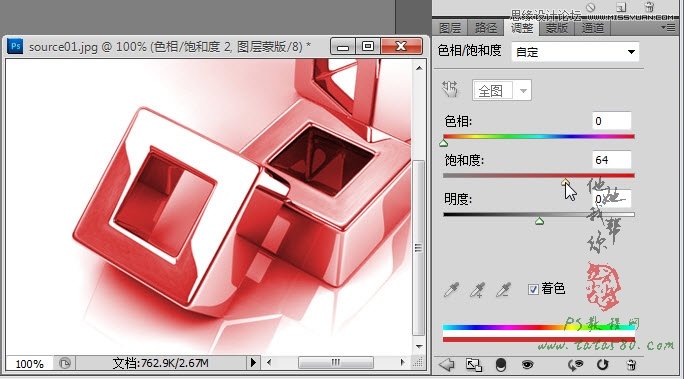This screenshot has height=379, width=684.
Task: Select the on-image adjustment hand tool
Action: click(450, 89)
